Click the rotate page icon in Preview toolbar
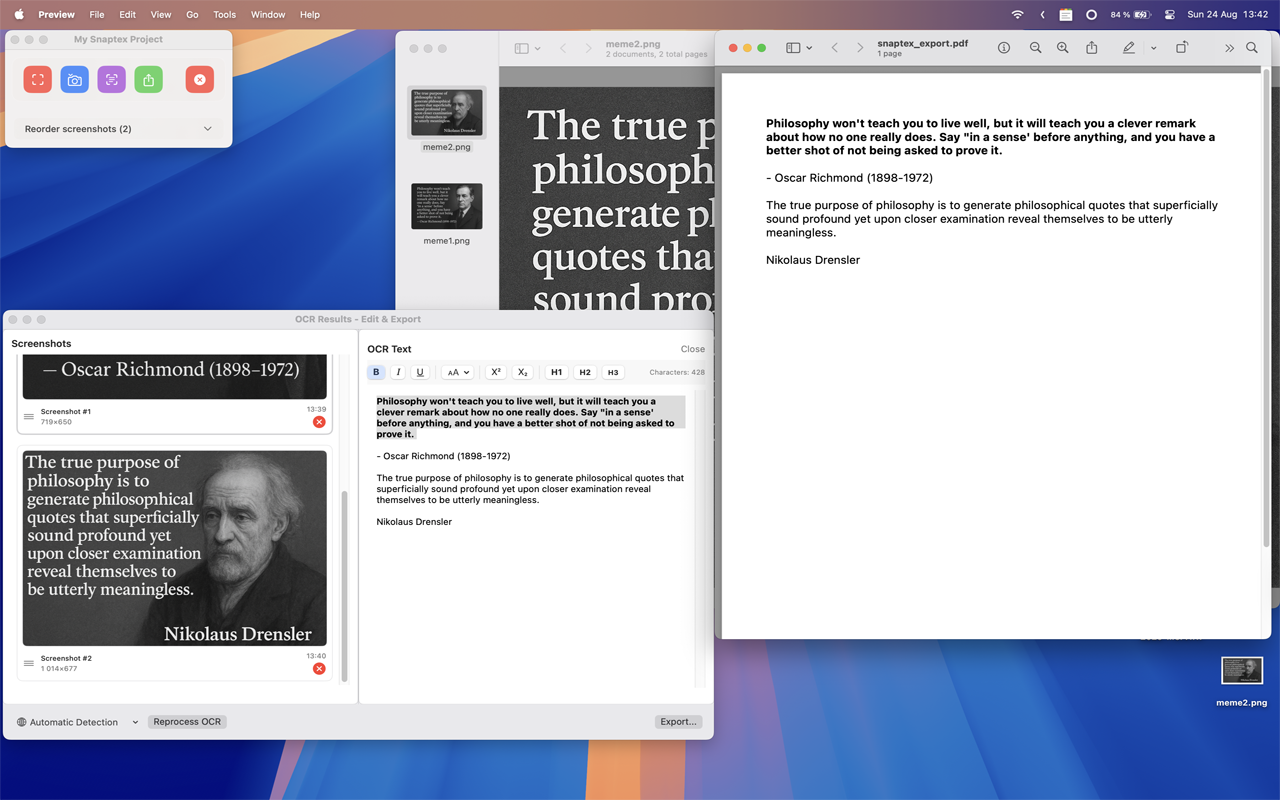 [1181, 47]
